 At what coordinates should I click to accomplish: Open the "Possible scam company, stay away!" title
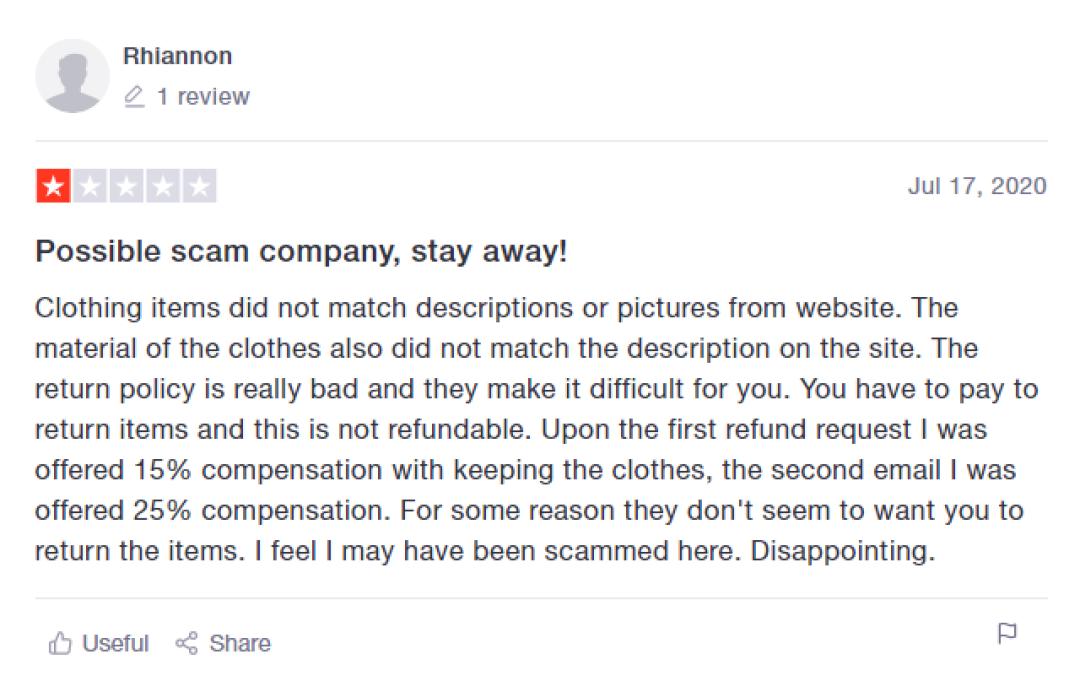(x=301, y=252)
